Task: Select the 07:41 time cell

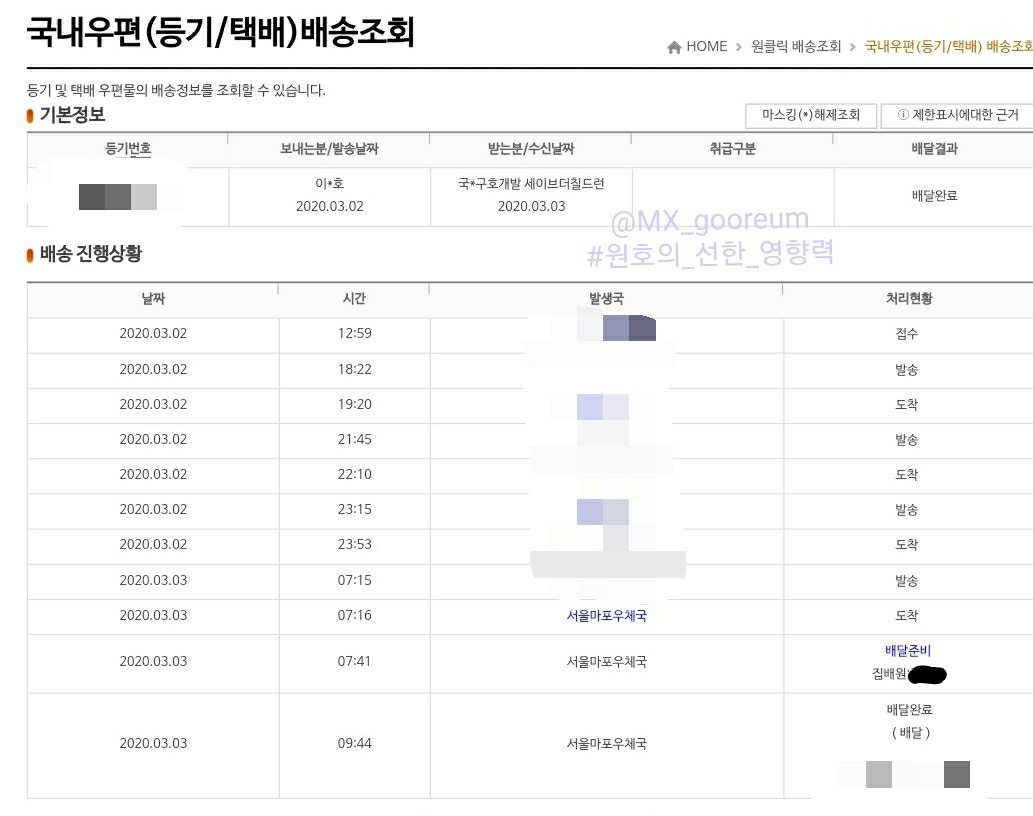Action: (354, 661)
